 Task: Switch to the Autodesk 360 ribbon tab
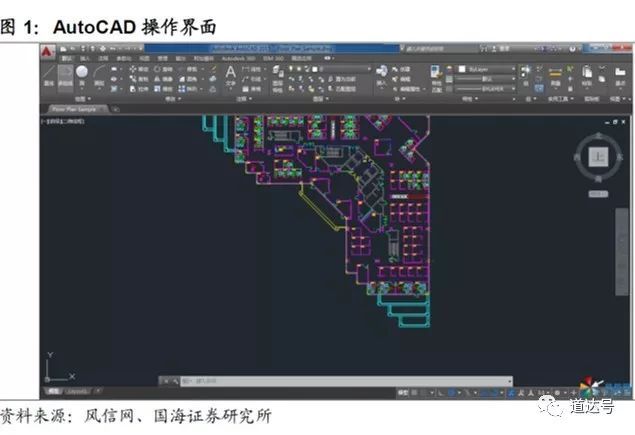click(239, 59)
